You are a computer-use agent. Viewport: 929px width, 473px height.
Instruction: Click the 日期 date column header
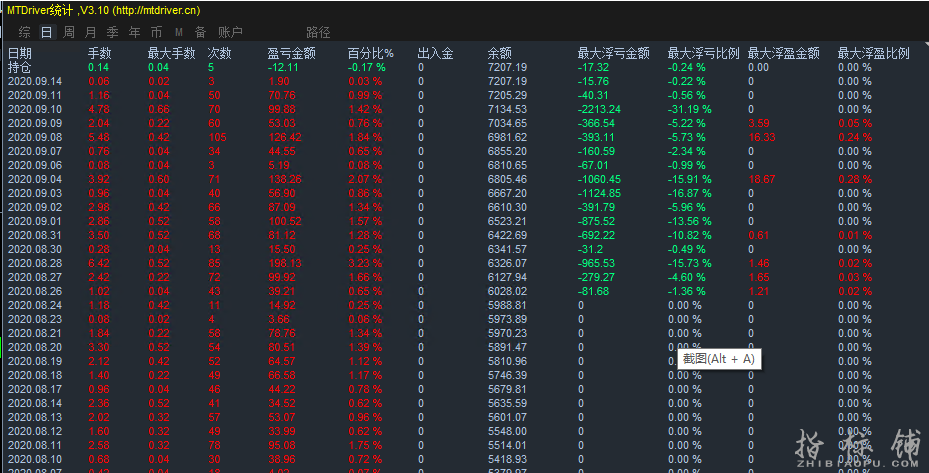20,53
